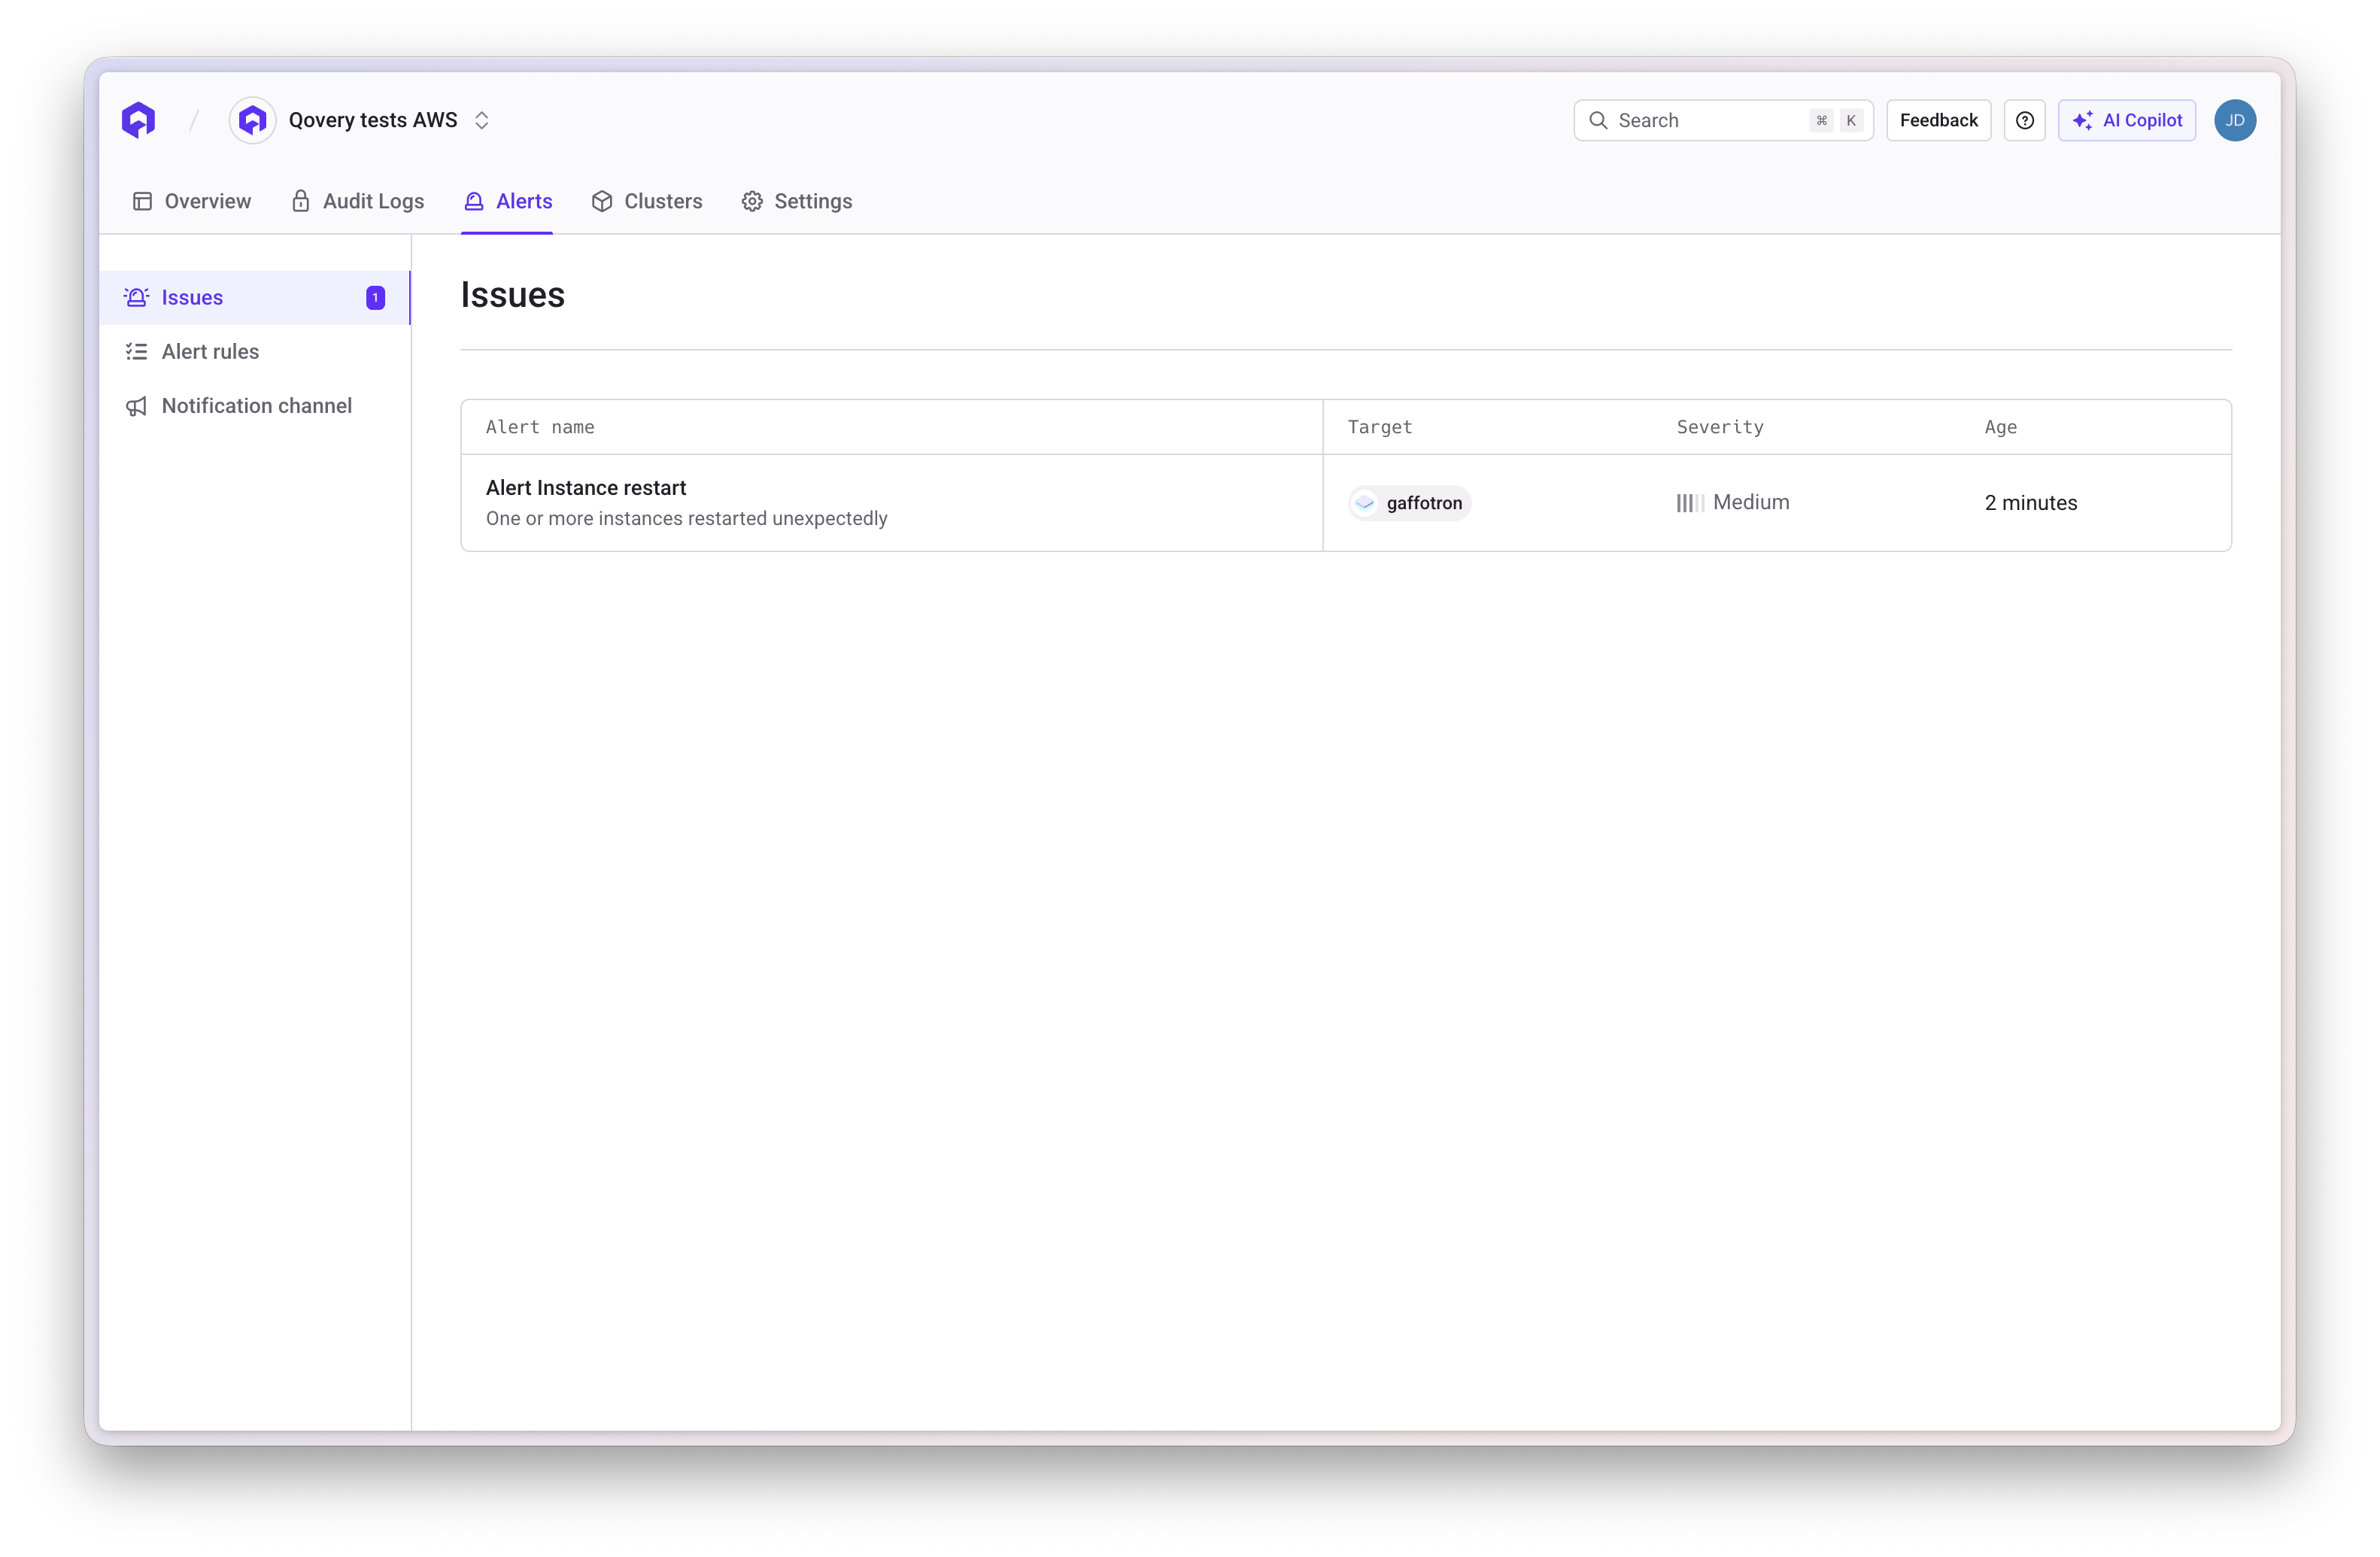
Task: Switch to the Audit Logs tab
Action: [358, 201]
